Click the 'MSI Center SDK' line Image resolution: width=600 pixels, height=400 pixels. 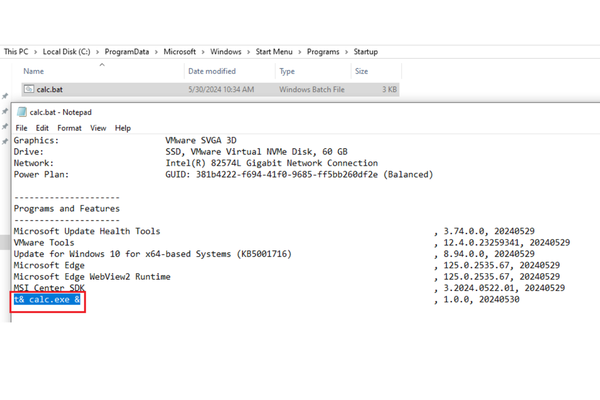(x=49, y=288)
